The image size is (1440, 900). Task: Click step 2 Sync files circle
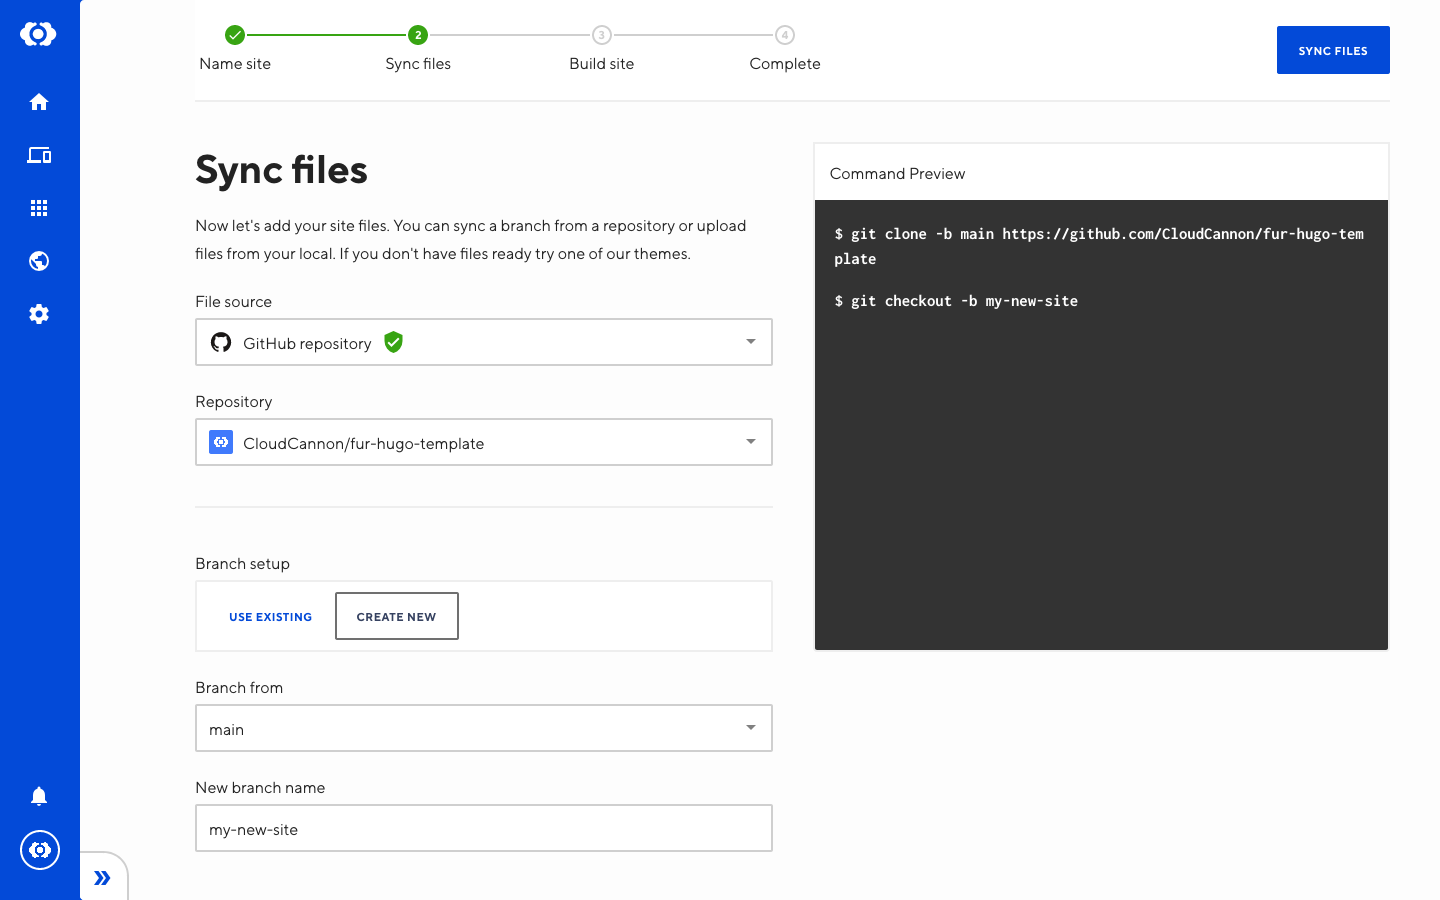[418, 35]
